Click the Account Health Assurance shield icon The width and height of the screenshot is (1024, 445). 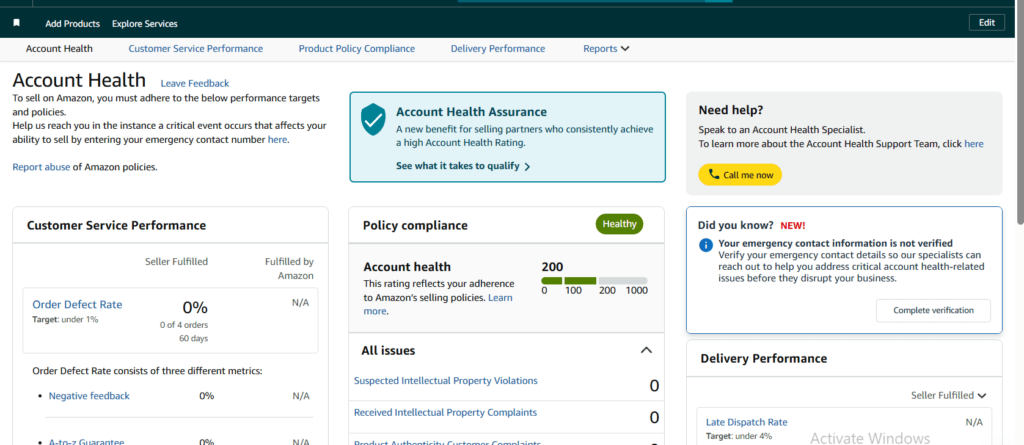374,119
